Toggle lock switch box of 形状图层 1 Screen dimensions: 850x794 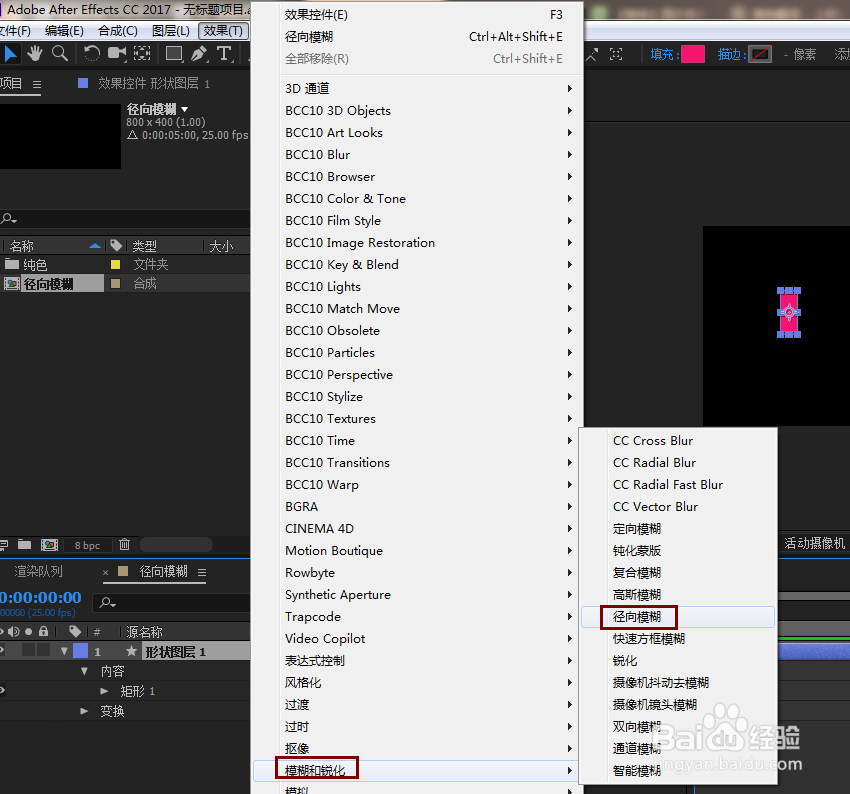point(44,650)
